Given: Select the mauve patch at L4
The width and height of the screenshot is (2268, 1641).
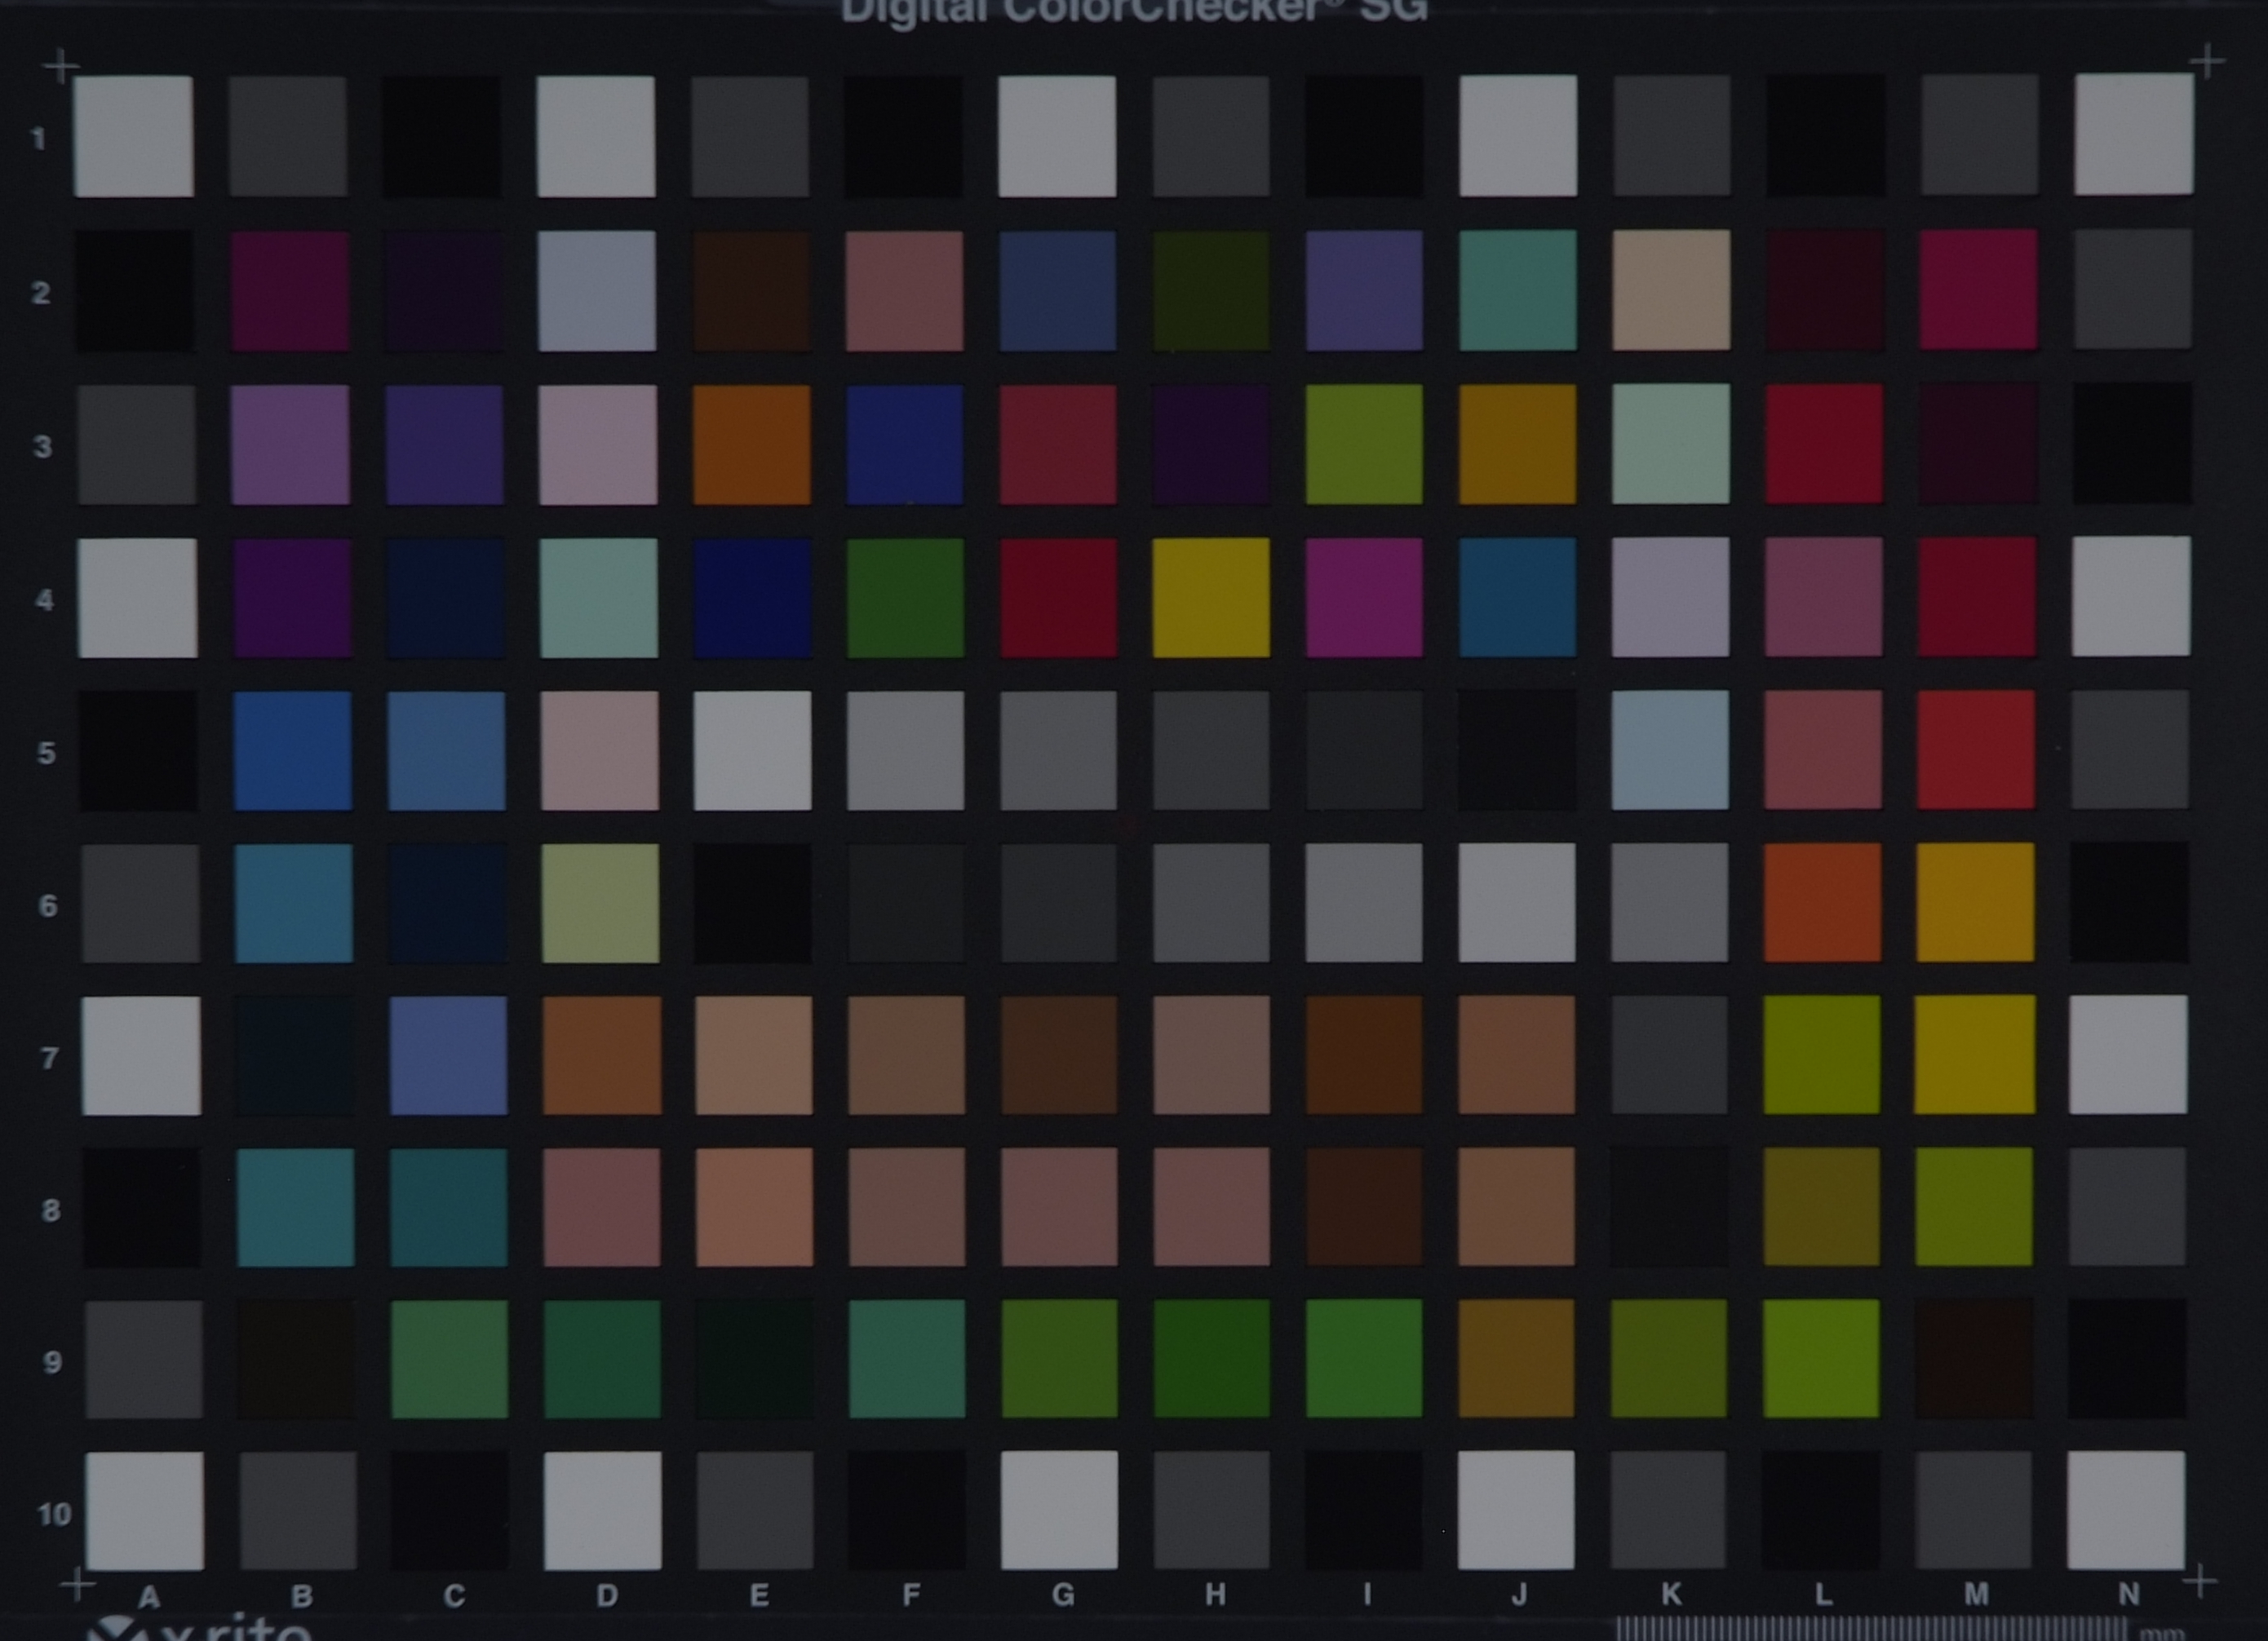Looking at the screenshot, I should [x=1823, y=597].
